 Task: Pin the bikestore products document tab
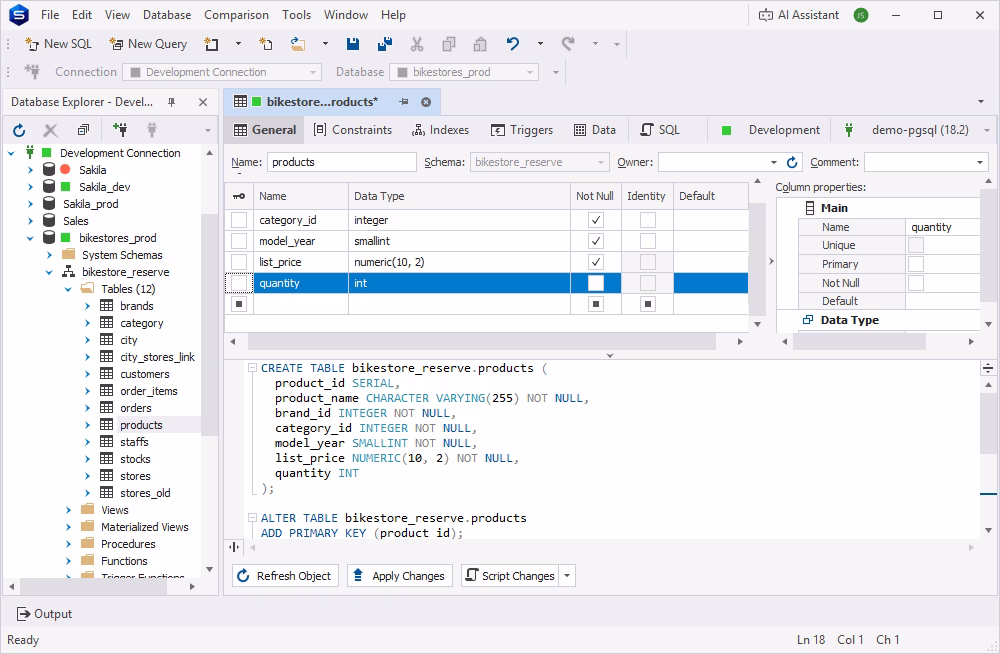tap(404, 102)
